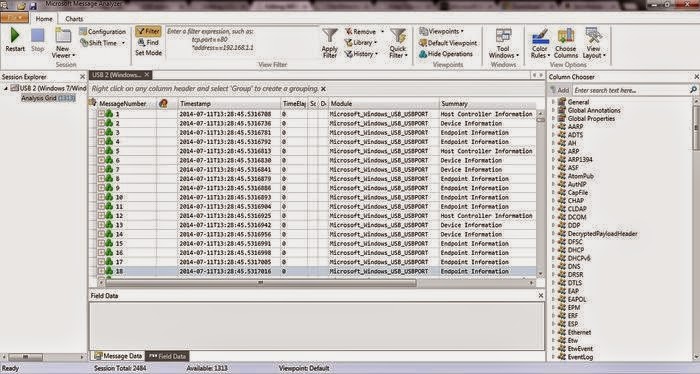Screen dimensions: 700x374
Task: Open the filter History dropdown
Action: tap(361, 54)
